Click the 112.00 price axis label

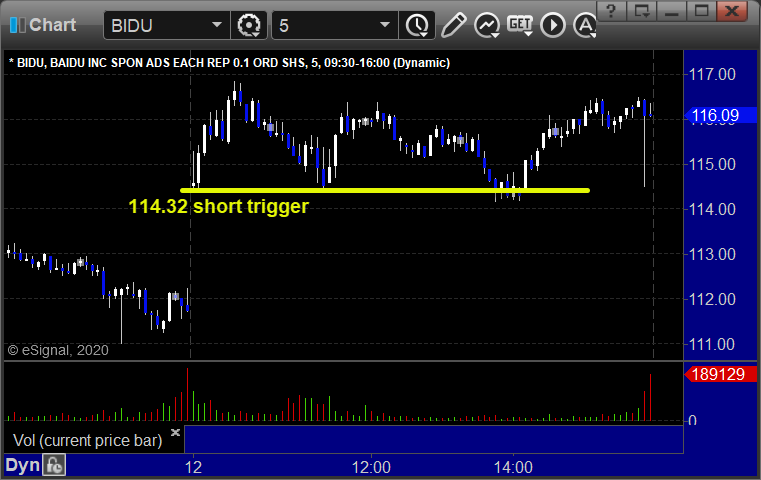pyautogui.click(x=712, y=299)
